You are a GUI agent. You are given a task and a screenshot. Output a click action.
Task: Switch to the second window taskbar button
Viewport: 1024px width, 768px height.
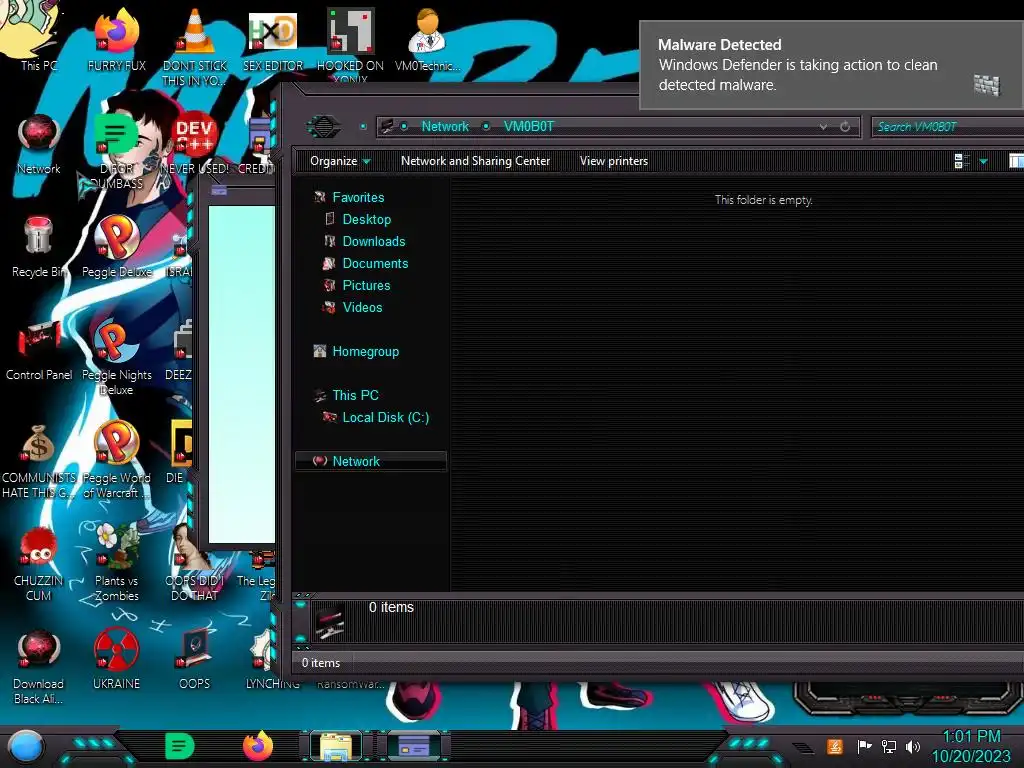pyautogui.click(x=414, y=746)
